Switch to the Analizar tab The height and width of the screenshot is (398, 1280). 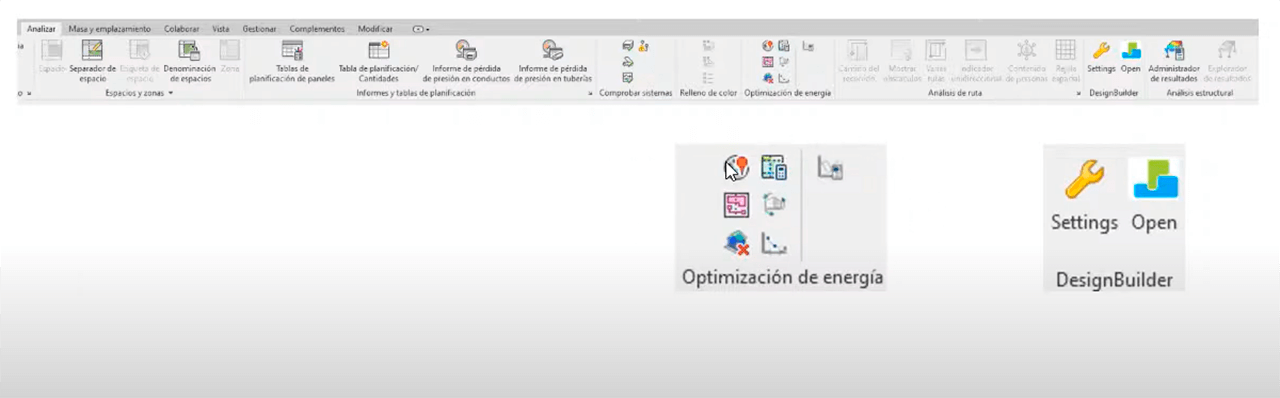pos(42,29)
